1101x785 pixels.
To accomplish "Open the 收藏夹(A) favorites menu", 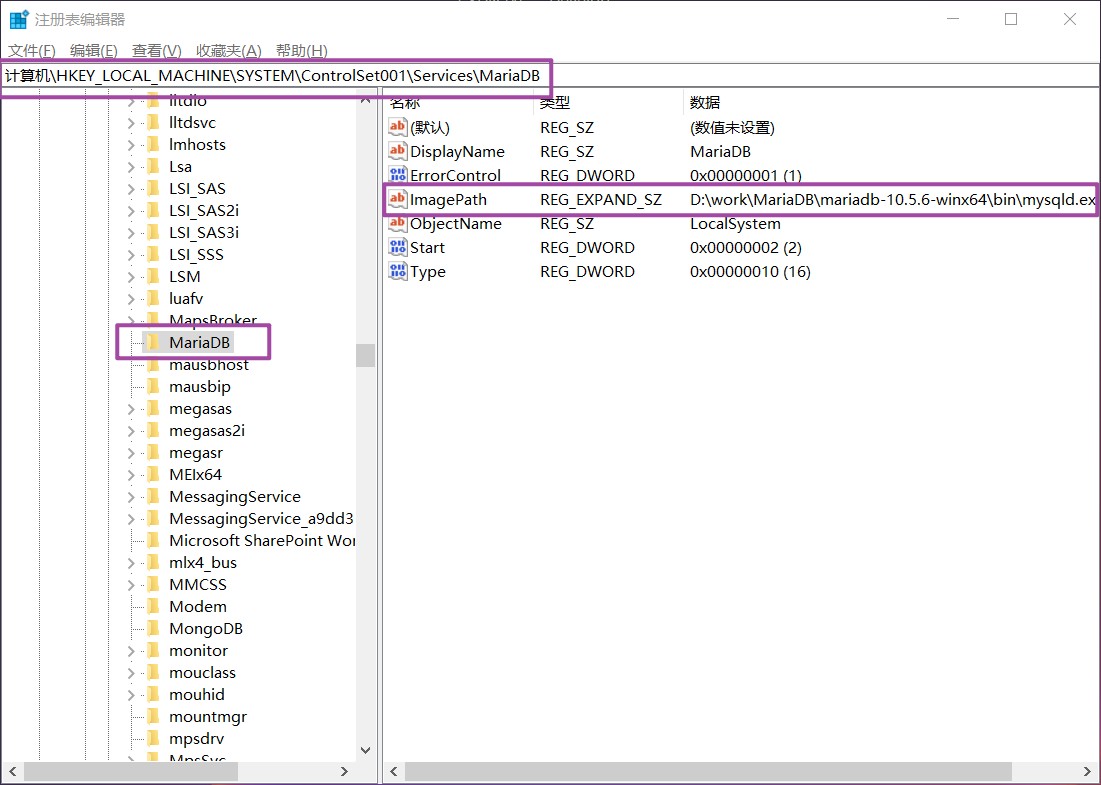I will point(228,51).
